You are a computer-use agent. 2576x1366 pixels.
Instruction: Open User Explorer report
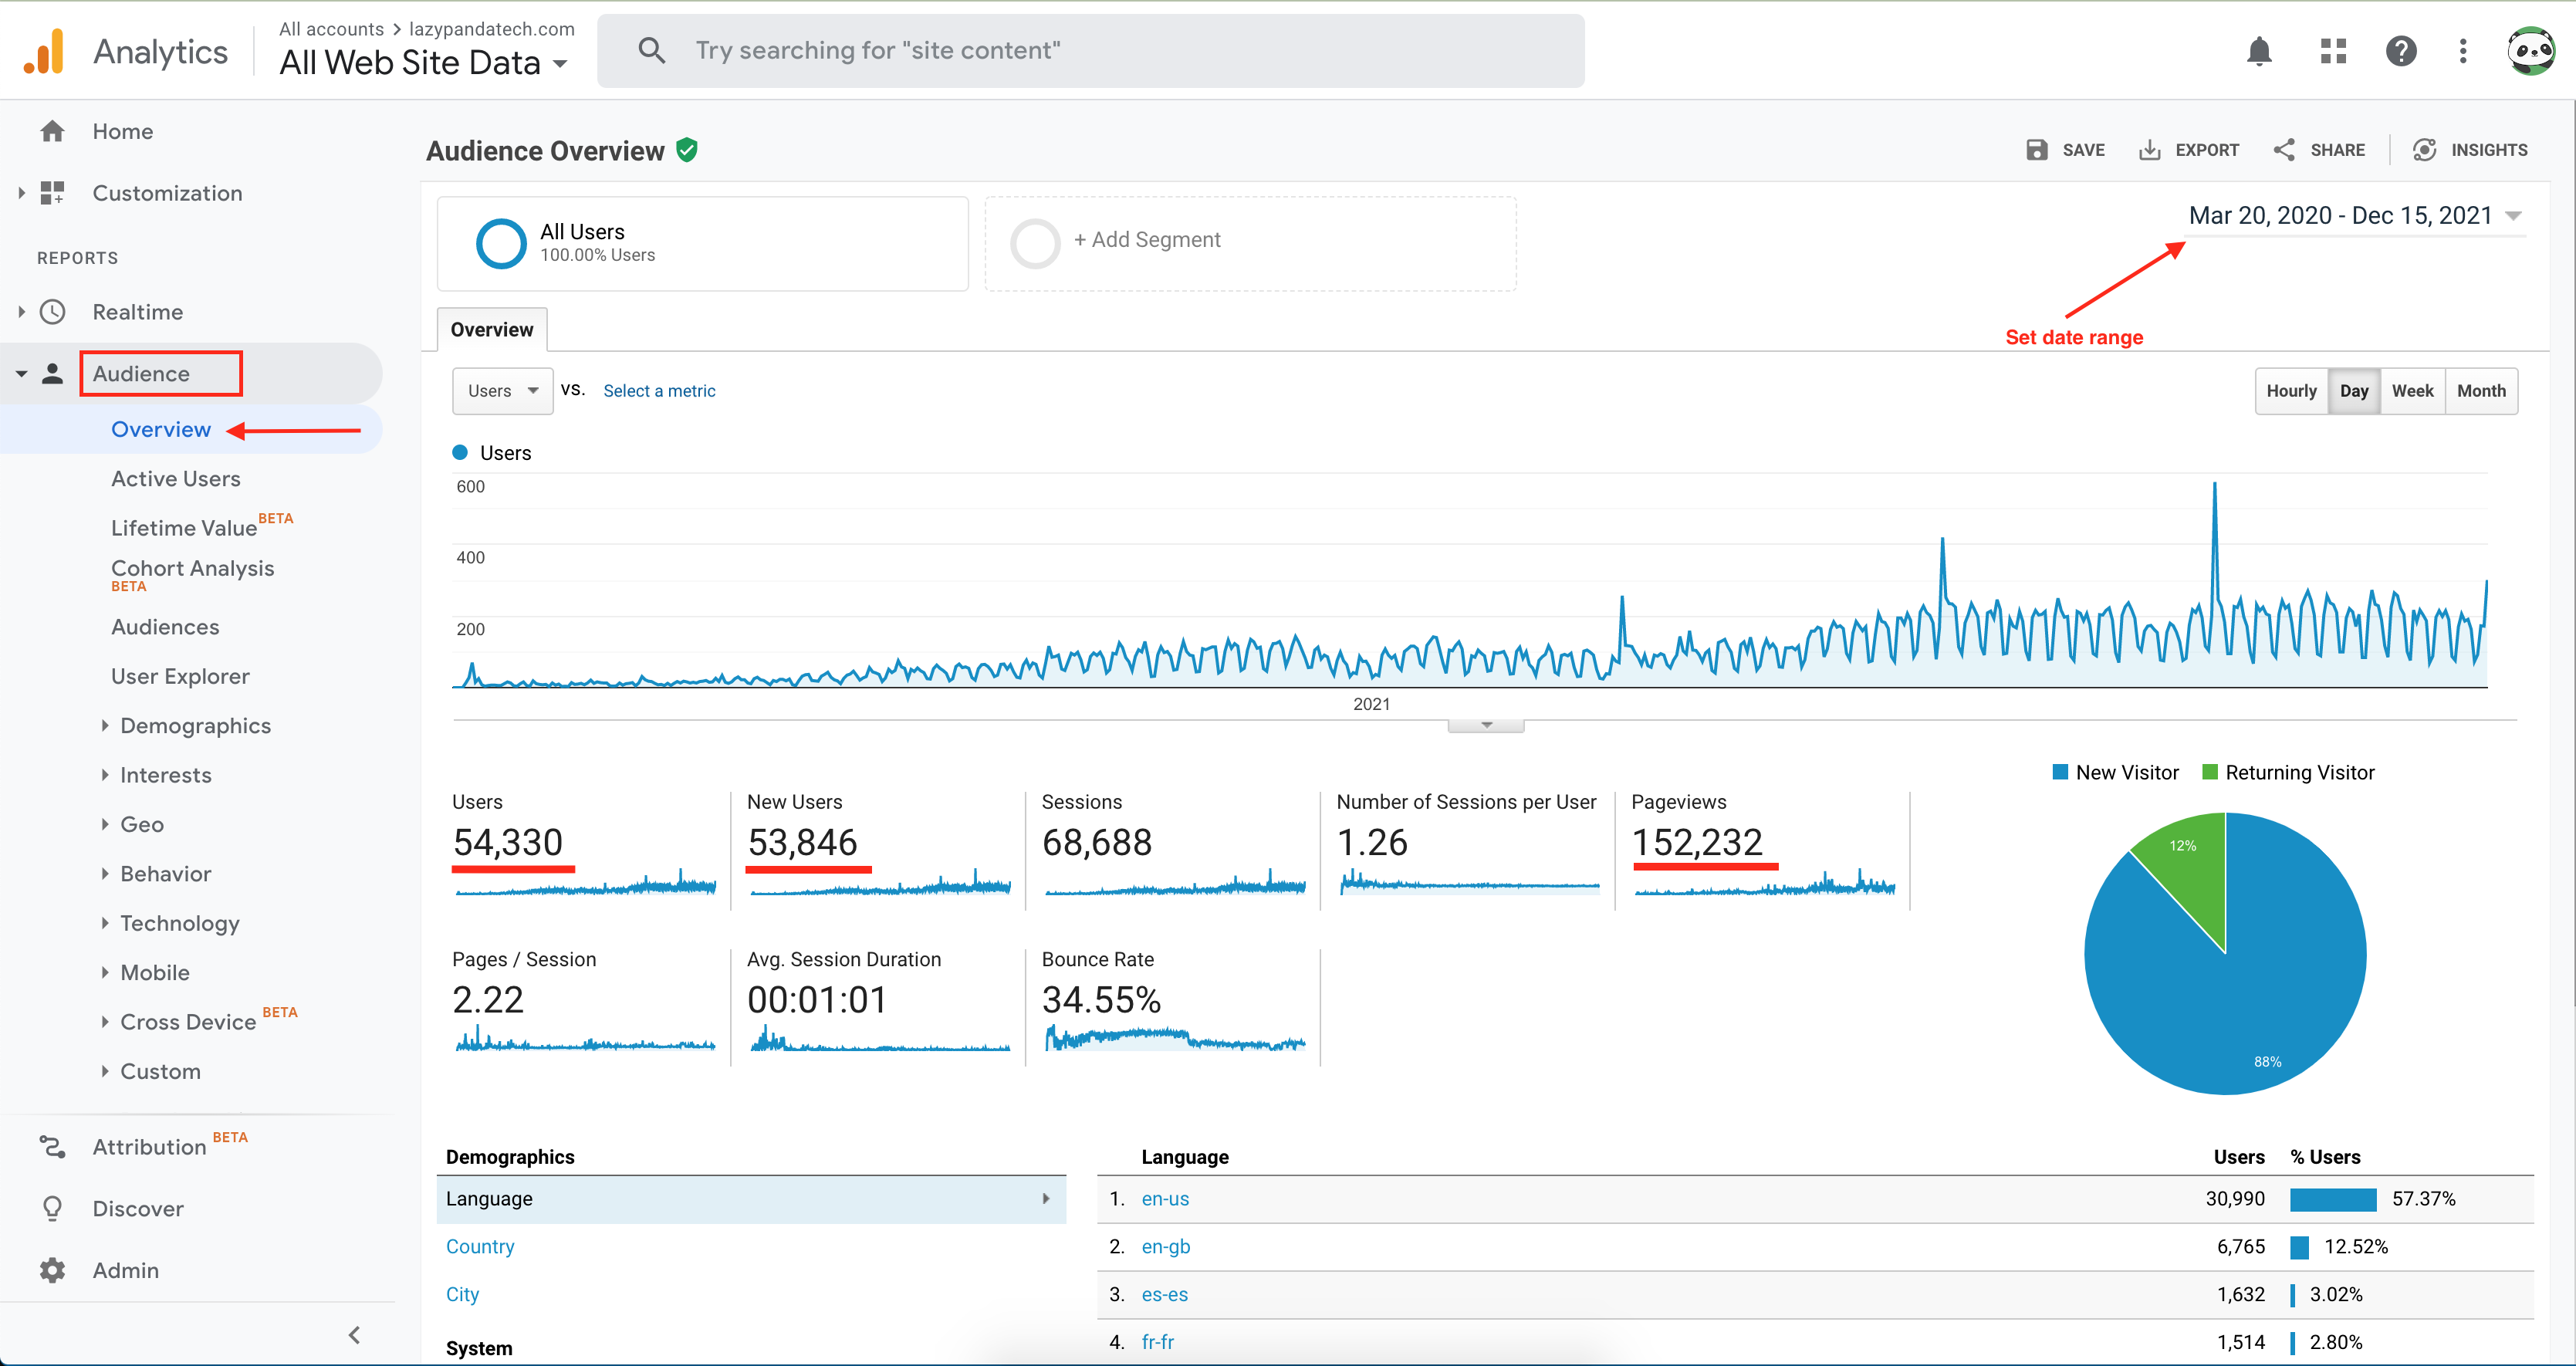click(180, 676)
